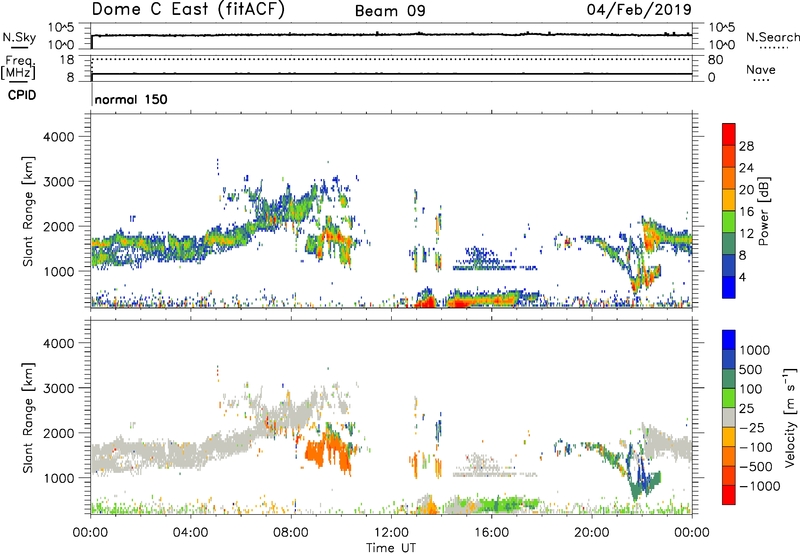Click the blue top of the Velocity color bar
800x554 pixels.
[729, 340]
